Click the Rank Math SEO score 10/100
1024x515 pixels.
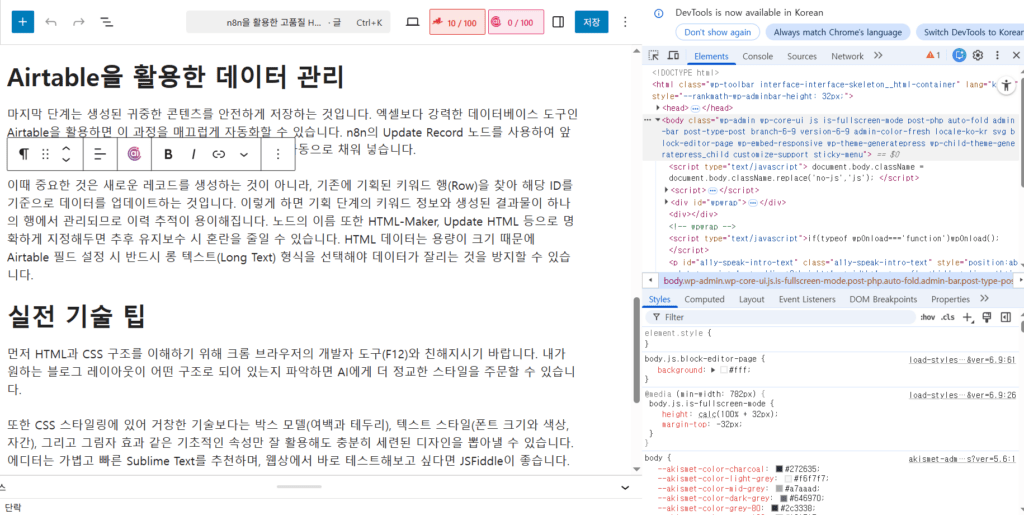[456, 22]
